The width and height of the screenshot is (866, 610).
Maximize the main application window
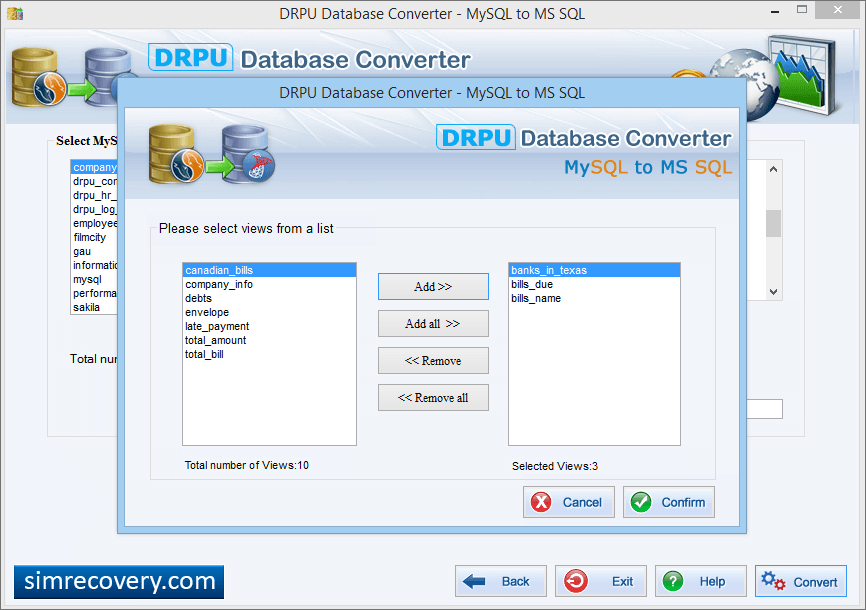[802, 9]
